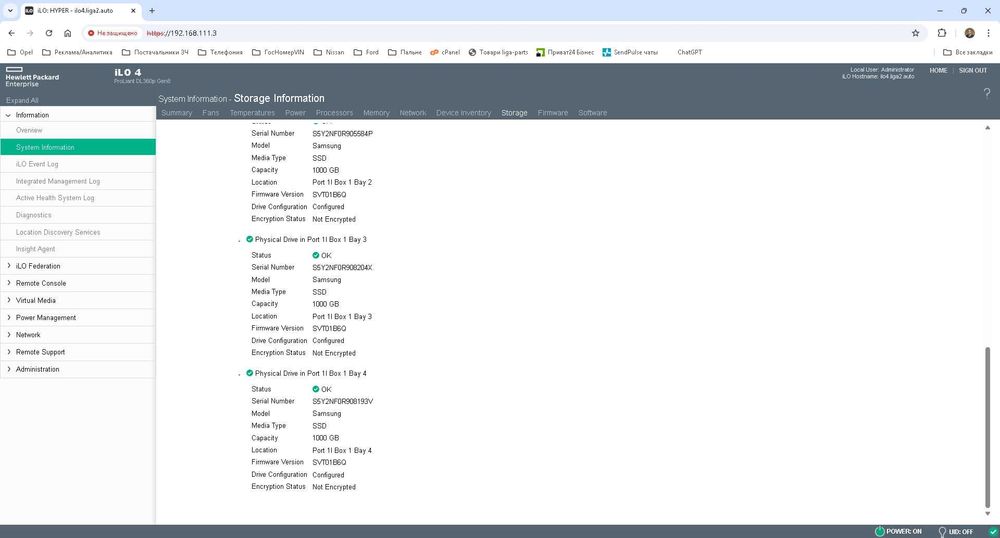Click Expand All in sidebar
The width and height of the screenshot is (1000, 538).
pos(22,101)
